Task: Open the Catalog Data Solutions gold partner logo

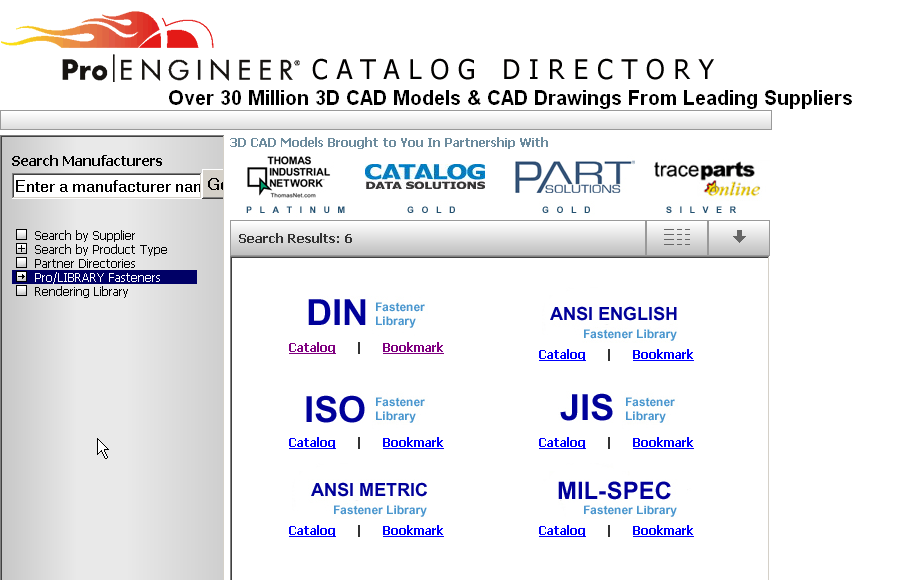Action: click(425, 176)
